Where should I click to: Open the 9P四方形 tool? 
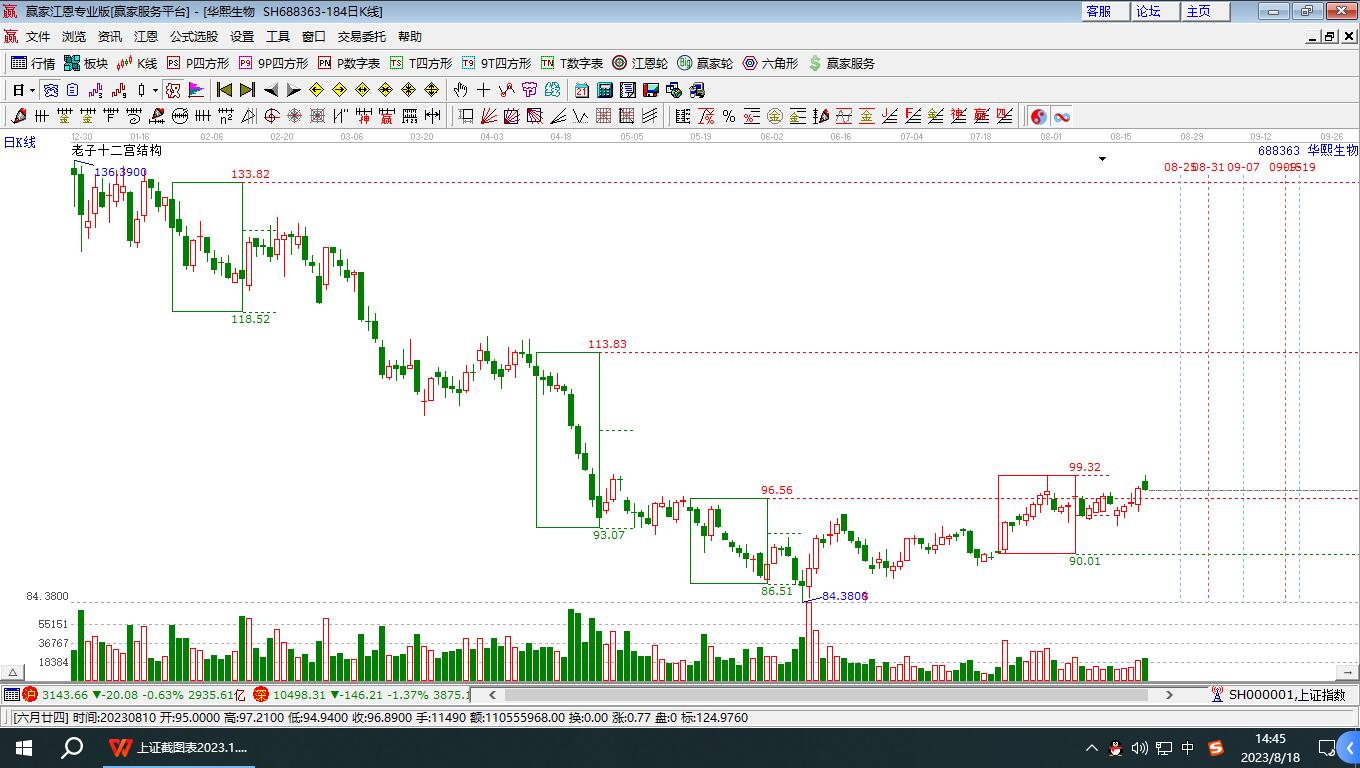[x=273, y=63]
